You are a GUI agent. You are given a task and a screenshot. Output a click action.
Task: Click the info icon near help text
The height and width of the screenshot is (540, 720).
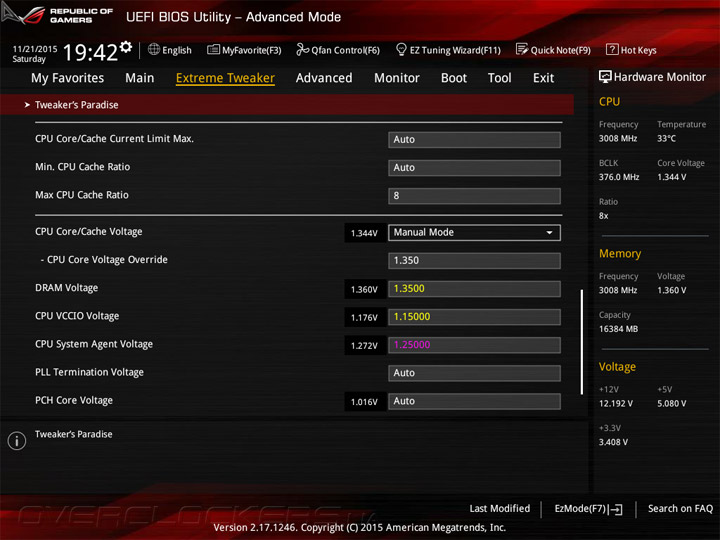[17, 440]
